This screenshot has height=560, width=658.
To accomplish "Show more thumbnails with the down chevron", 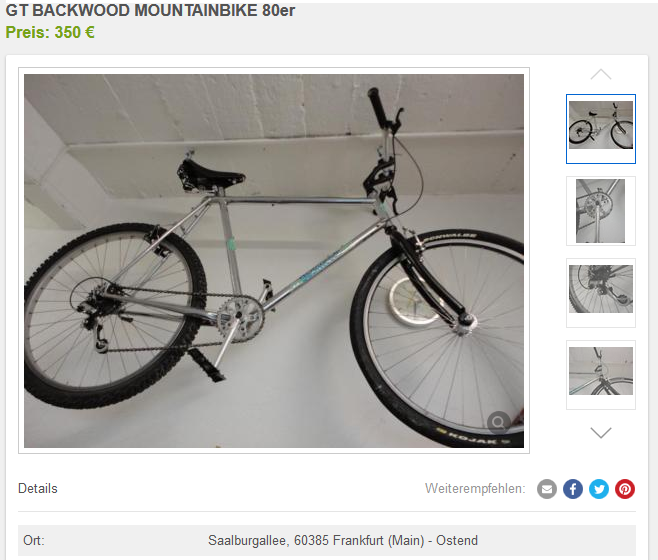I will [x=601, y=433].
